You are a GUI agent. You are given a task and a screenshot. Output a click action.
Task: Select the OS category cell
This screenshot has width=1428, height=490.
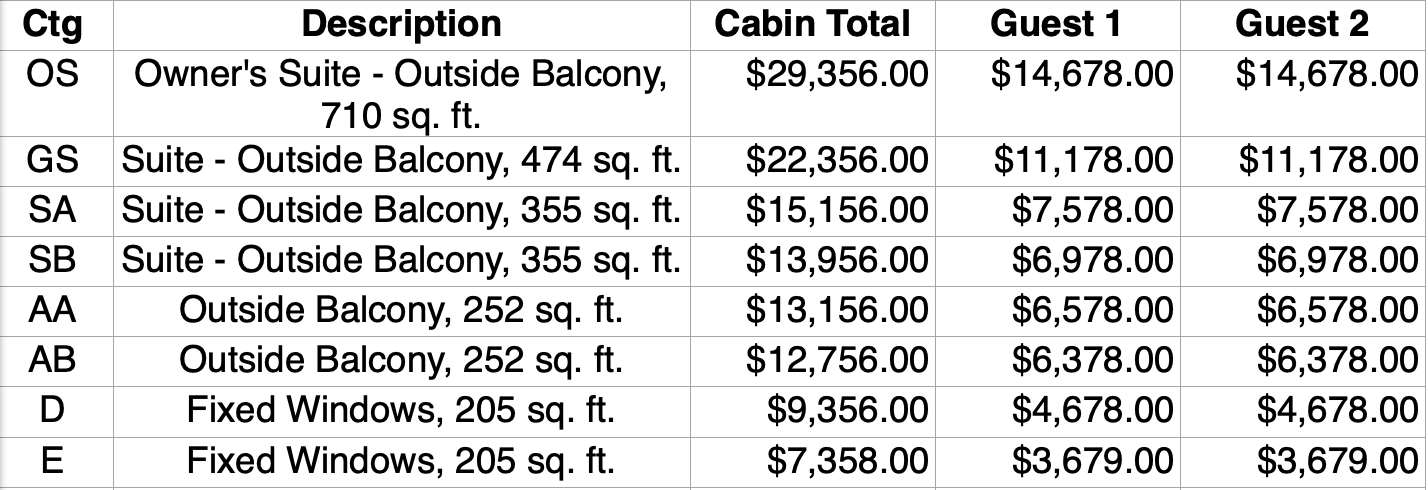(52, 73)
